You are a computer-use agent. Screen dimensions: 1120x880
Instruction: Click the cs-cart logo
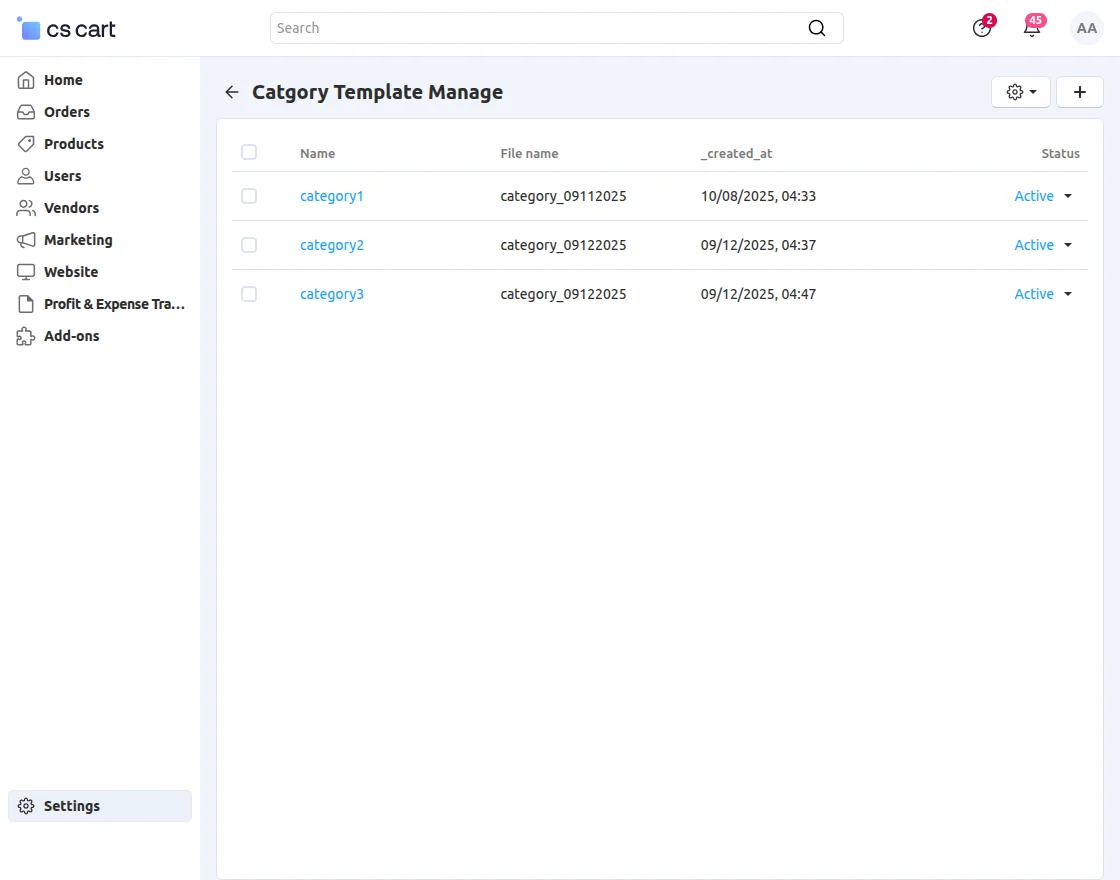click(x=65, y=28)
